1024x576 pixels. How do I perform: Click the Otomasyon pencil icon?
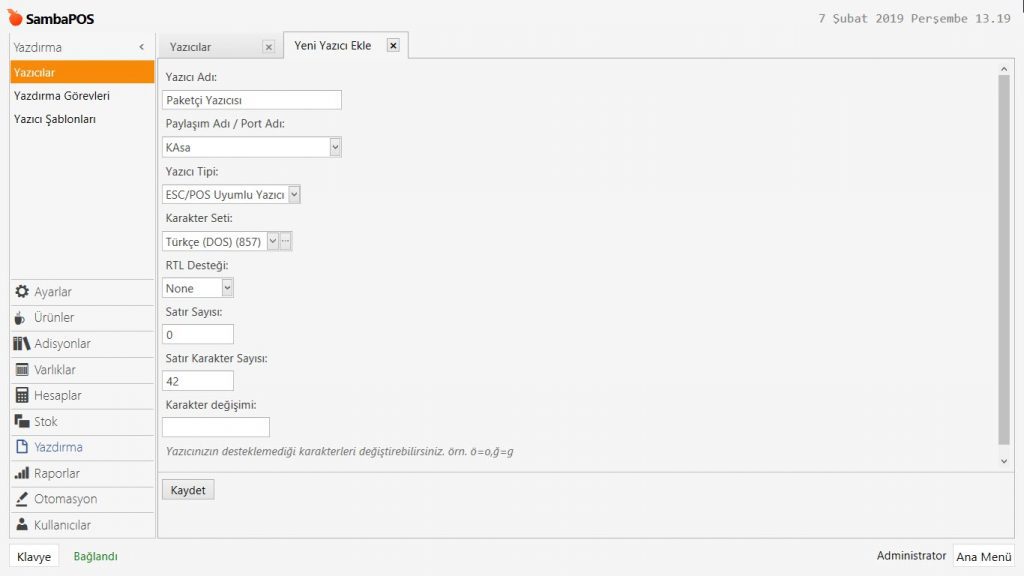[22, 500]
